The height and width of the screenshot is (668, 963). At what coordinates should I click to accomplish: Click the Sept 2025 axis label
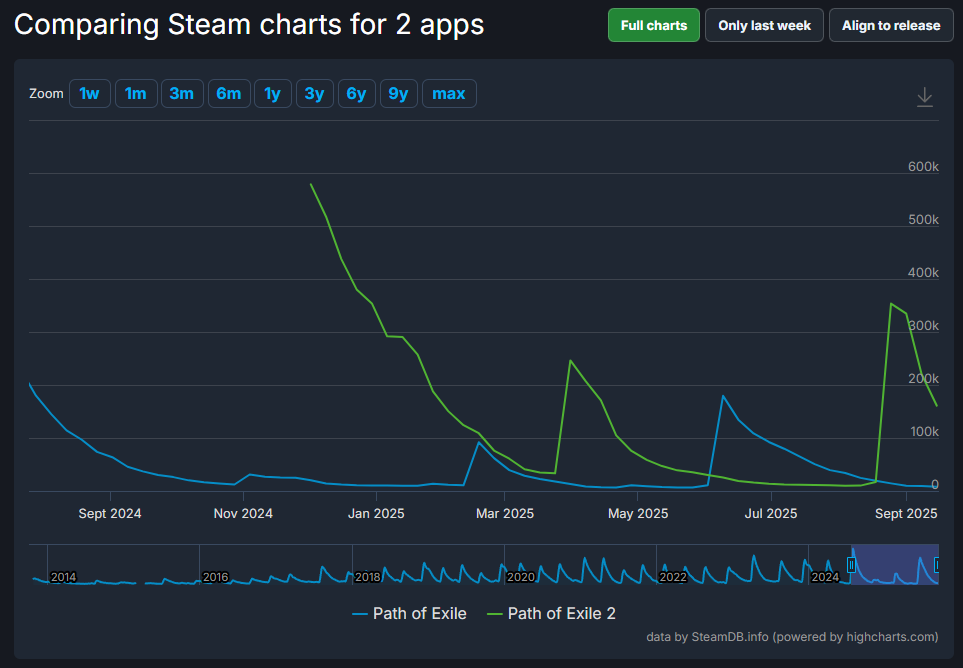coord(906,513)
